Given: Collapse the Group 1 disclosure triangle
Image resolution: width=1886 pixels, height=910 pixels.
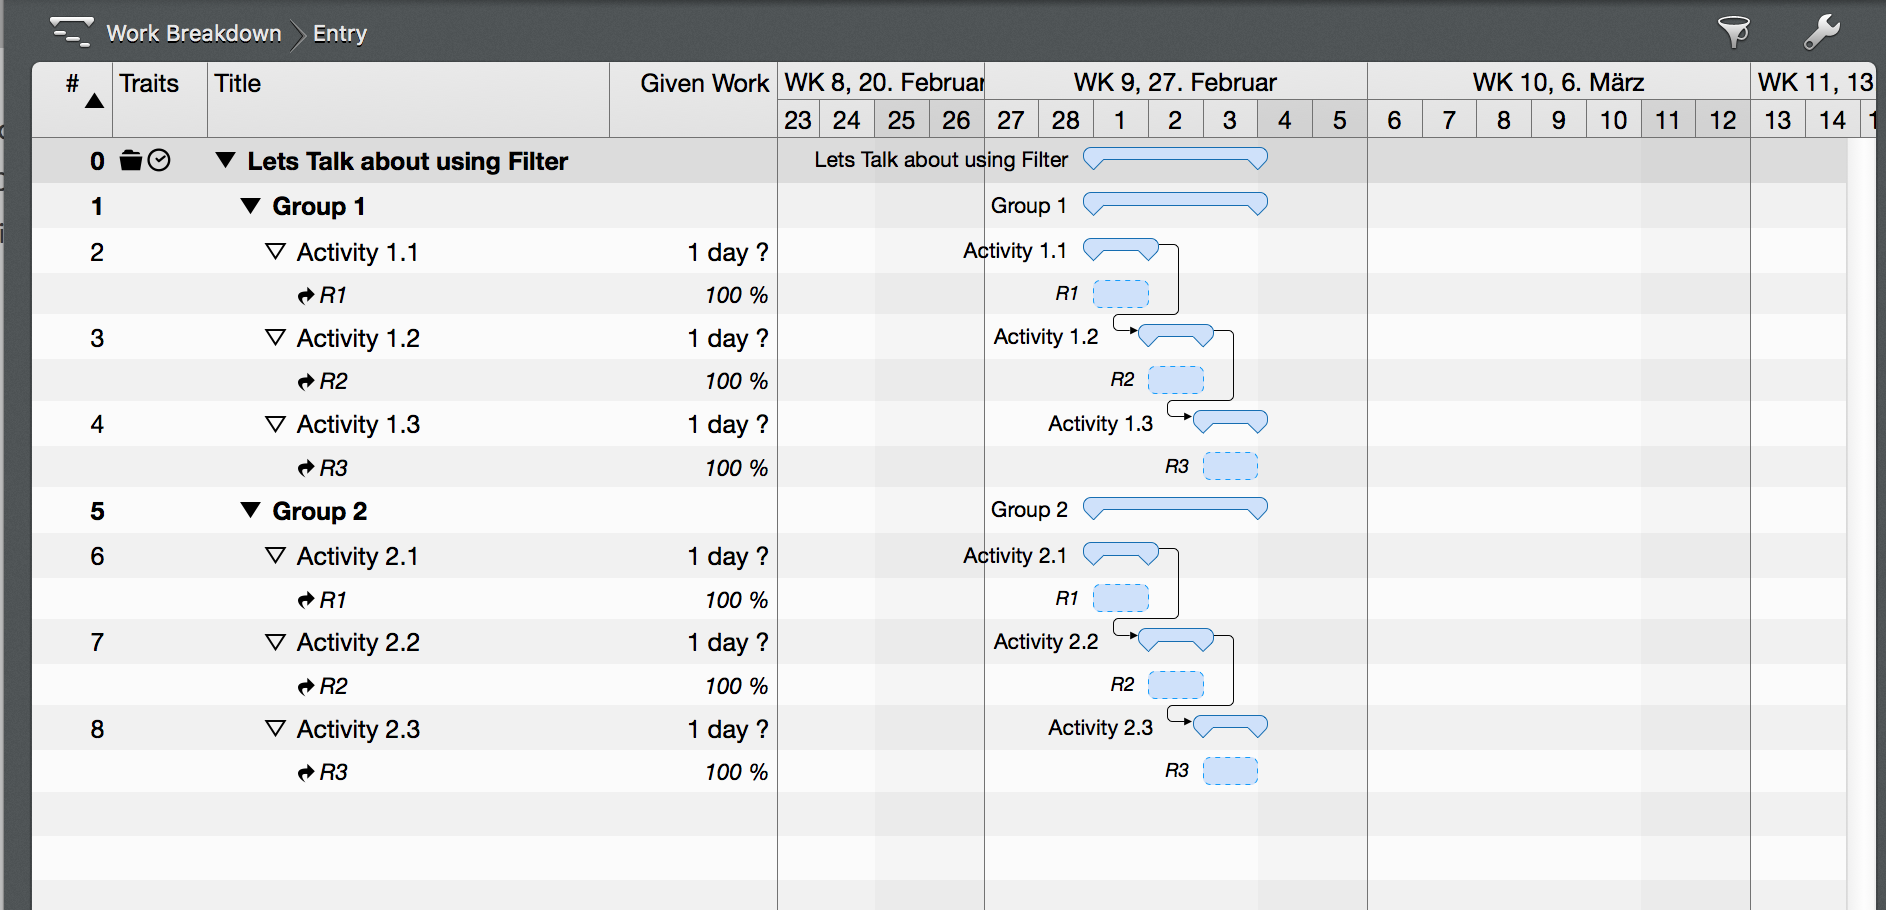Looking at the screenshot, I should point(249,206).
